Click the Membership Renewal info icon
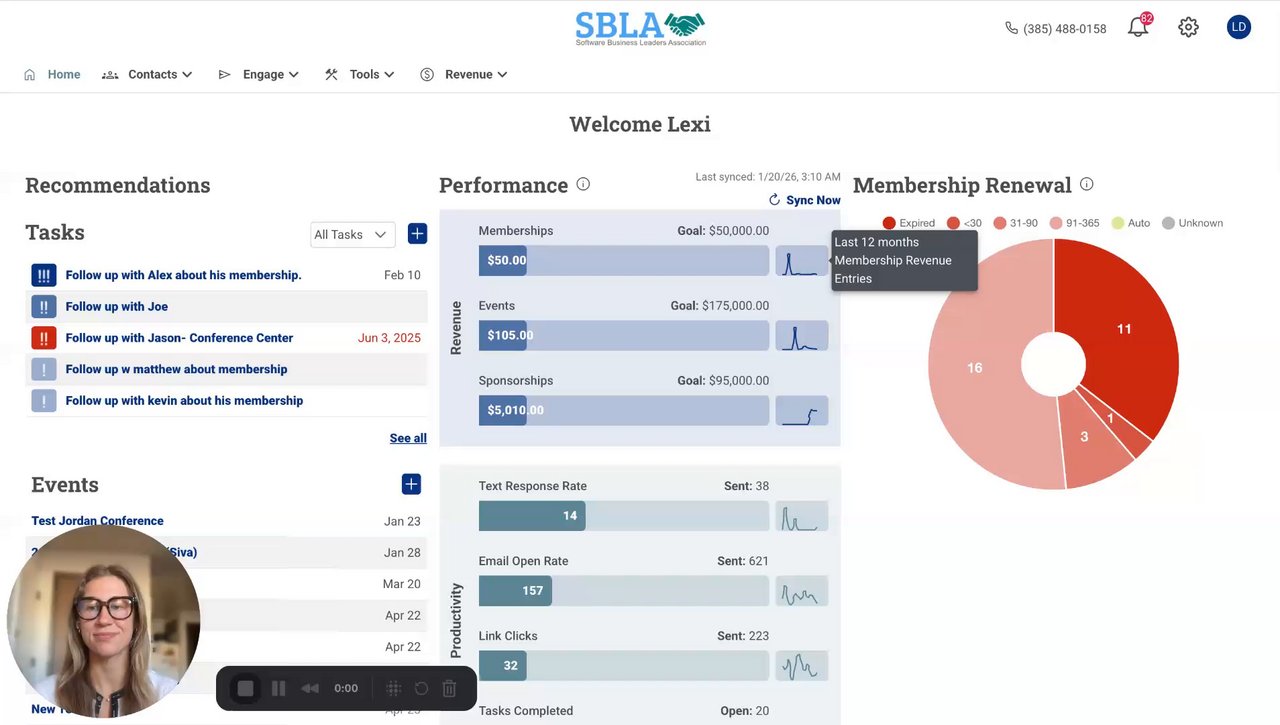Viewport: 1280px width, 725px height. 1086,184
